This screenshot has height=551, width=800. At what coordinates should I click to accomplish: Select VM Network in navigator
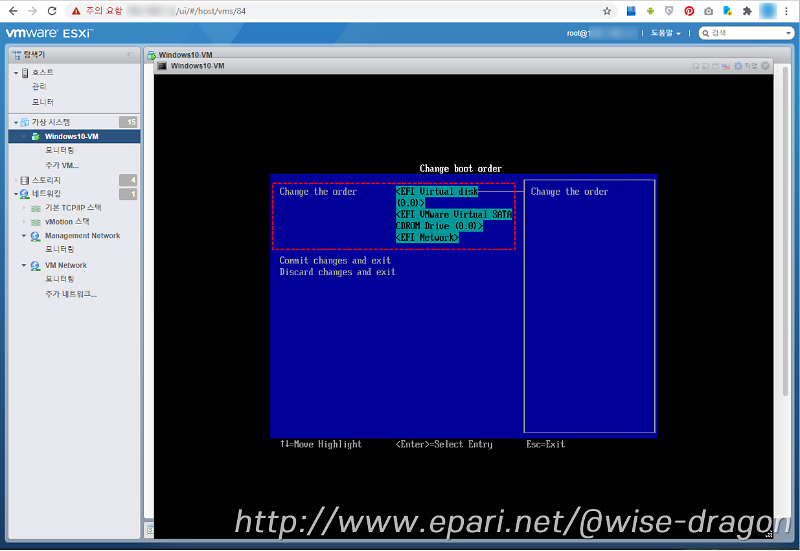66,265
